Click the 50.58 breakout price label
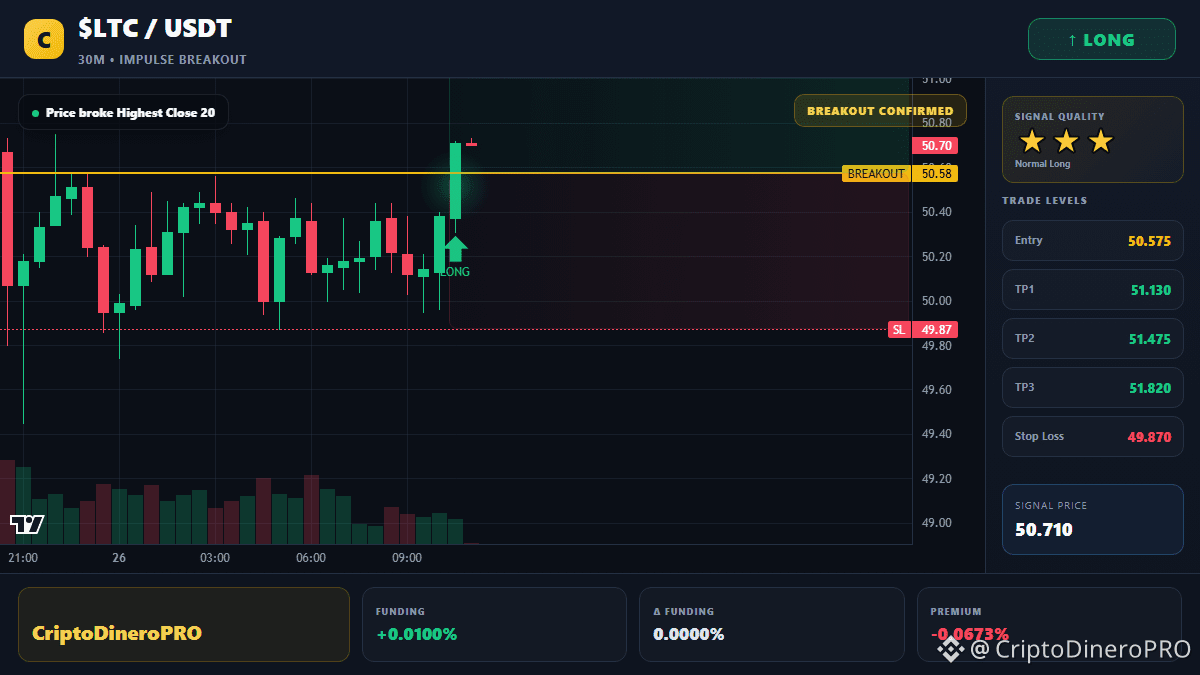Image resolution: width=1200 pixels, height=675 pixels. [x=935, y=174]
